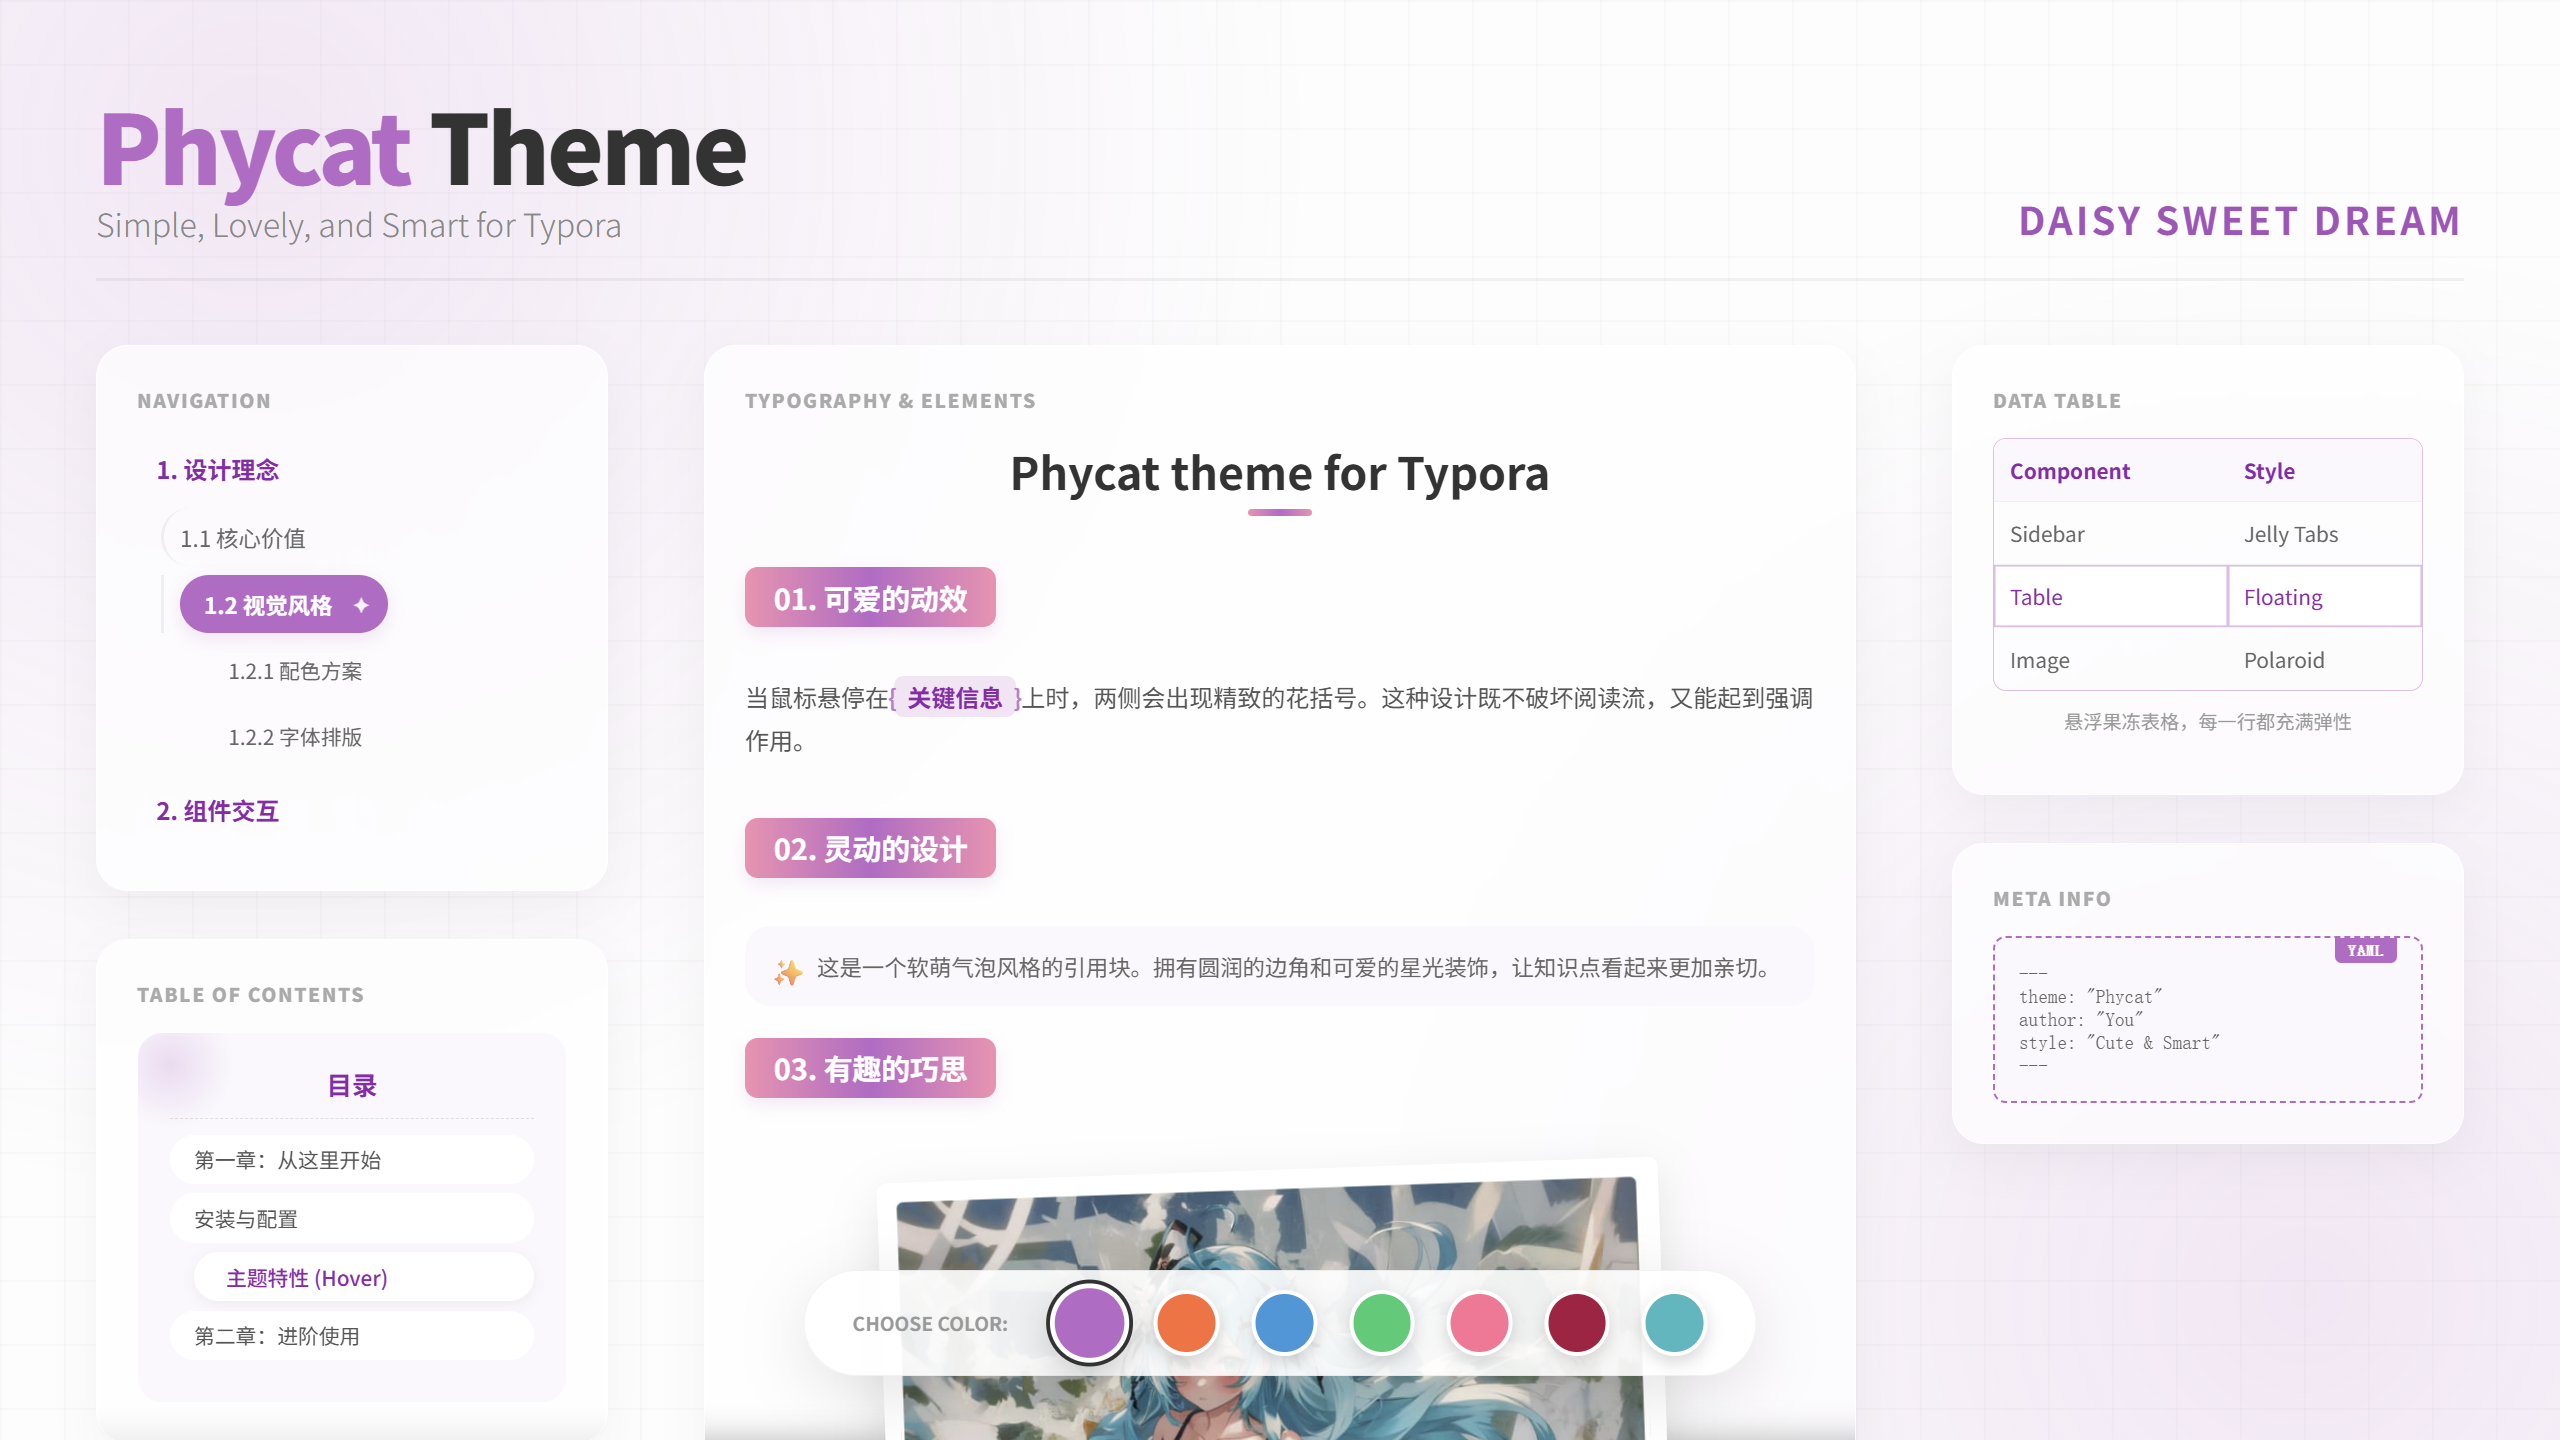The width and height of the screenshot is (2560, 1440).
Task: Pick the green theme color circle
Action: tap(1381, 1323)
